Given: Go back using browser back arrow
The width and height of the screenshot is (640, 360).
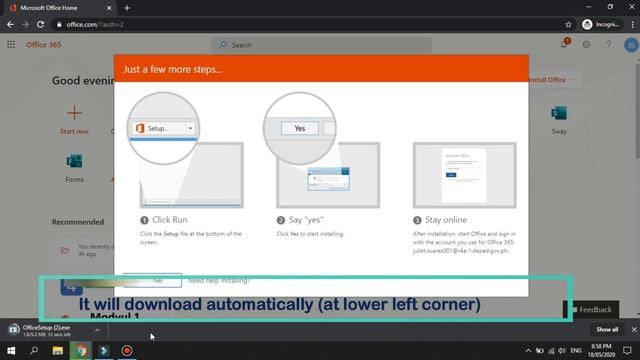Looking at the screenshot, I should tap(10, 24).
